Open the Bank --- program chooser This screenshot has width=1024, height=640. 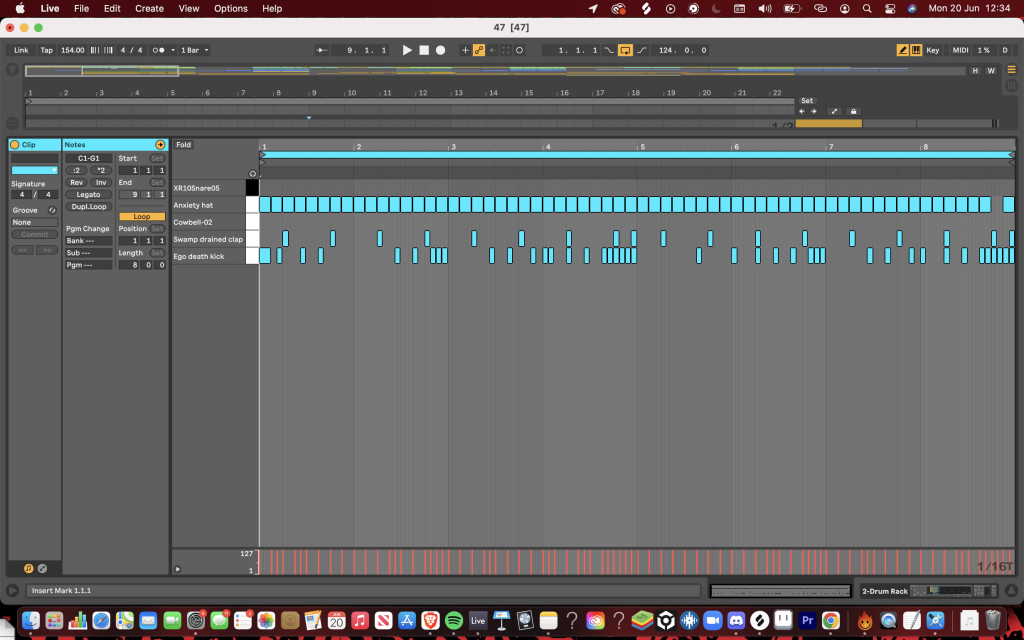coord(89,241)
